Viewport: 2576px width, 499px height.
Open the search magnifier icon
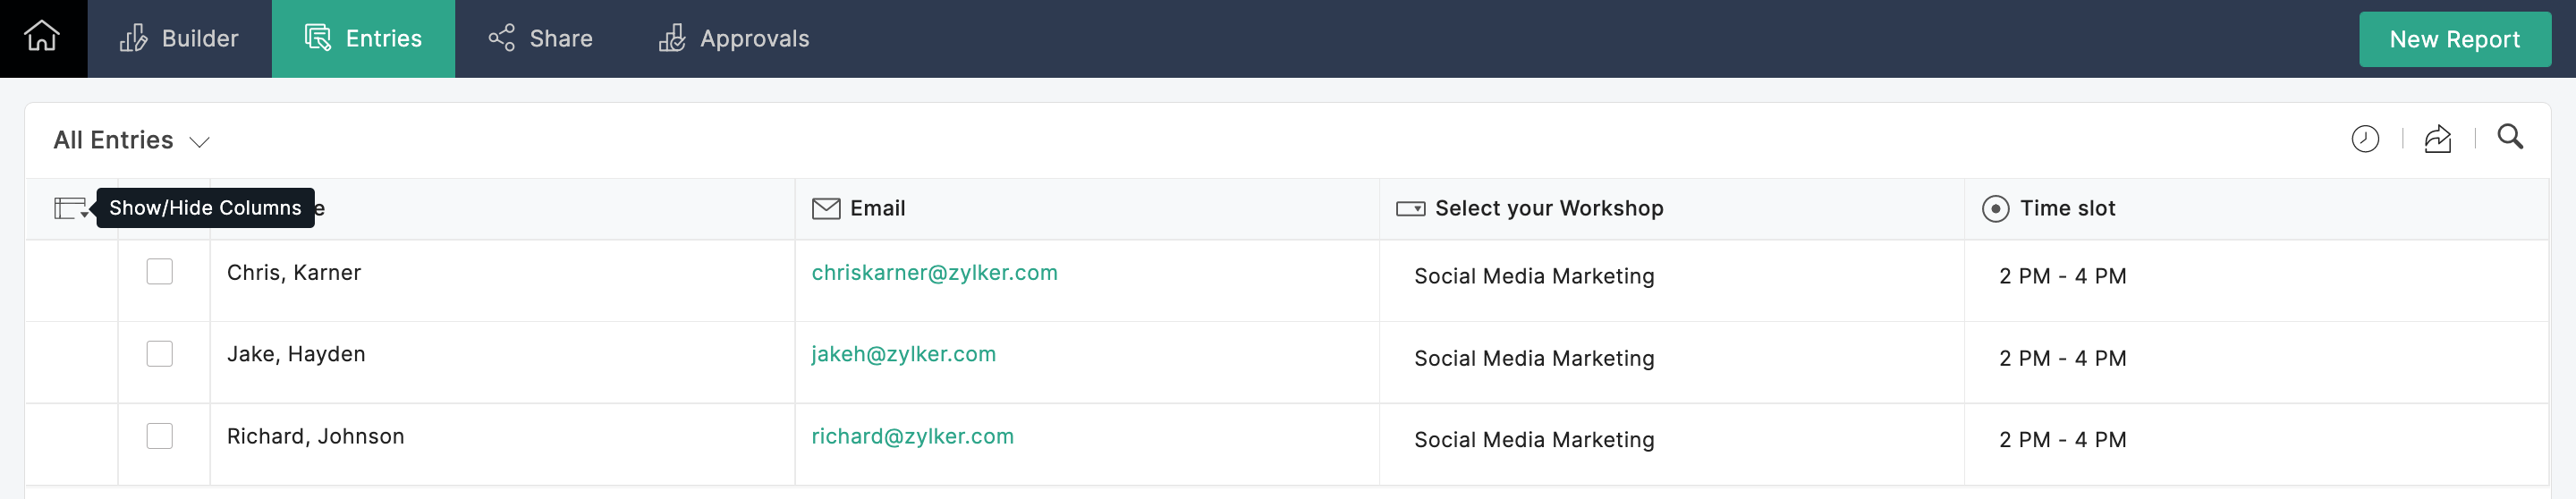click(x=2509, y=137)
